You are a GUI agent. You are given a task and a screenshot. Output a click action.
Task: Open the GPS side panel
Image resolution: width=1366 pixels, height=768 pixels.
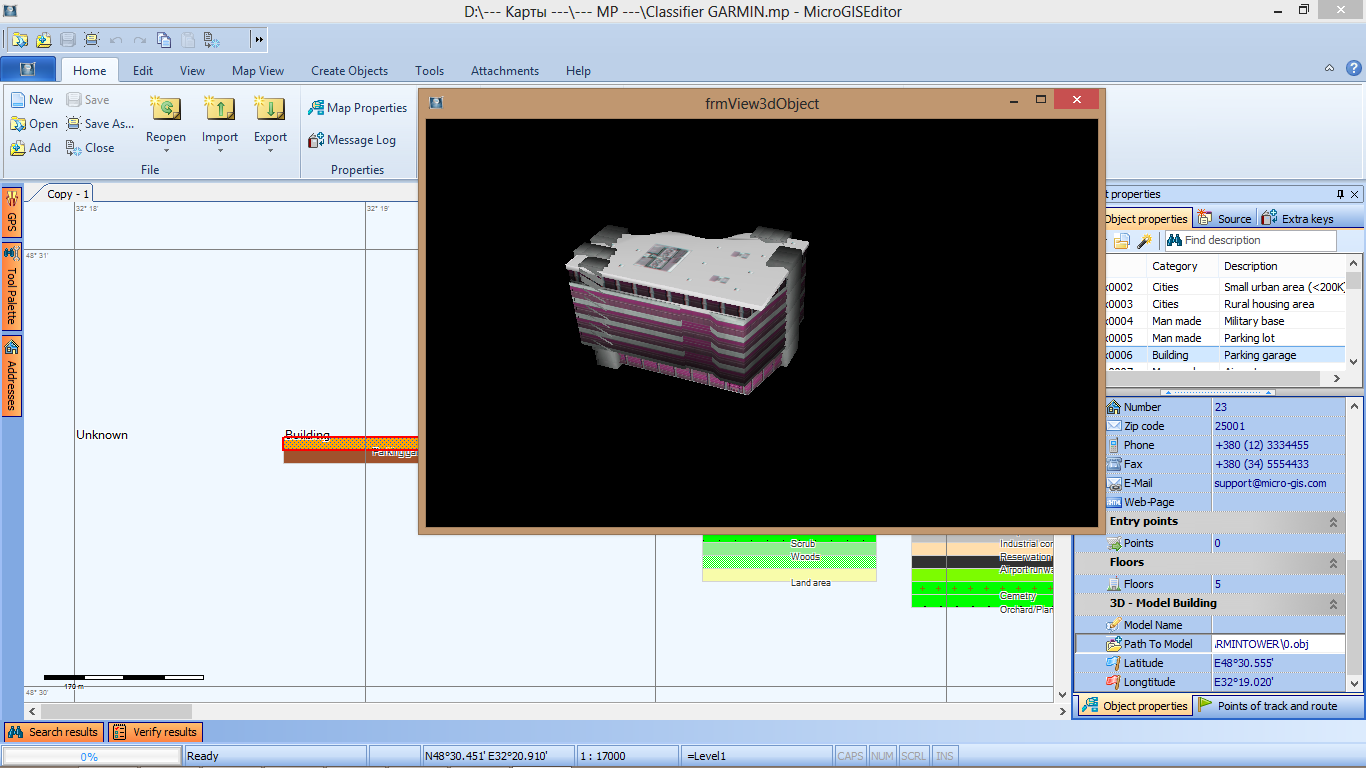tap(12, 212)
